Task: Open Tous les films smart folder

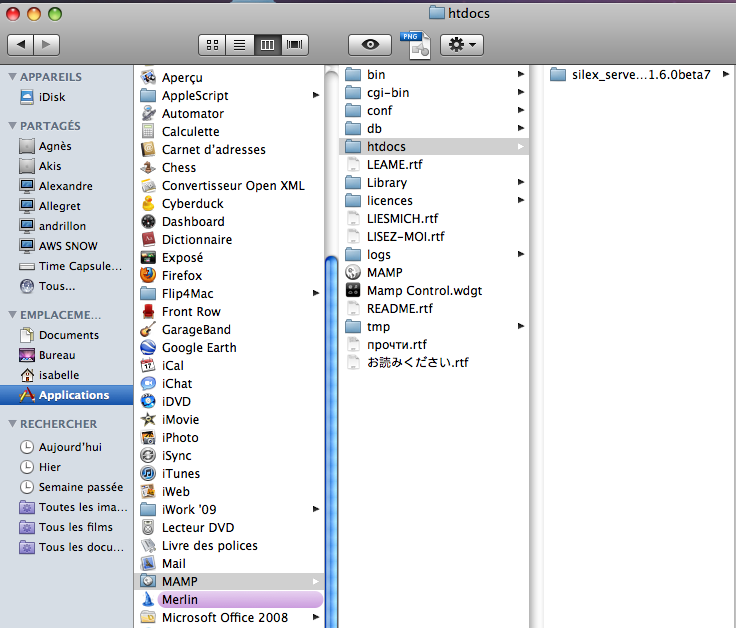Action: [x=66, y=527]
